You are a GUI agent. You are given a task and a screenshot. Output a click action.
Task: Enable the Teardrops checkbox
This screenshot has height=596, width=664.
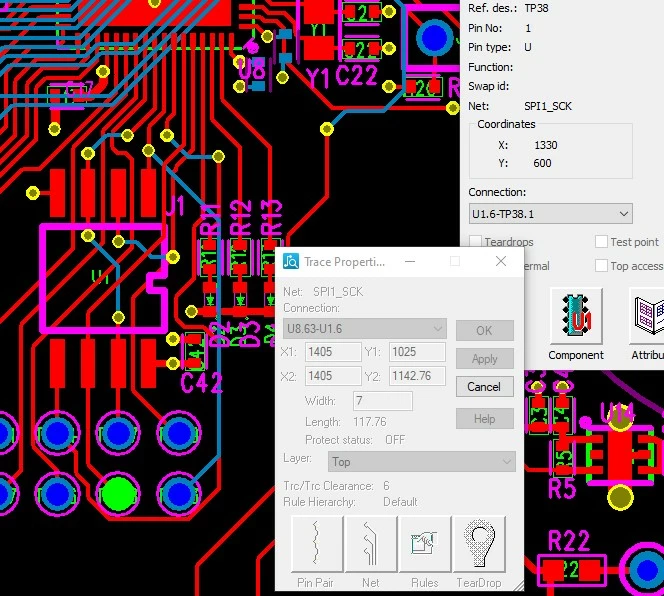pos(476,241)
